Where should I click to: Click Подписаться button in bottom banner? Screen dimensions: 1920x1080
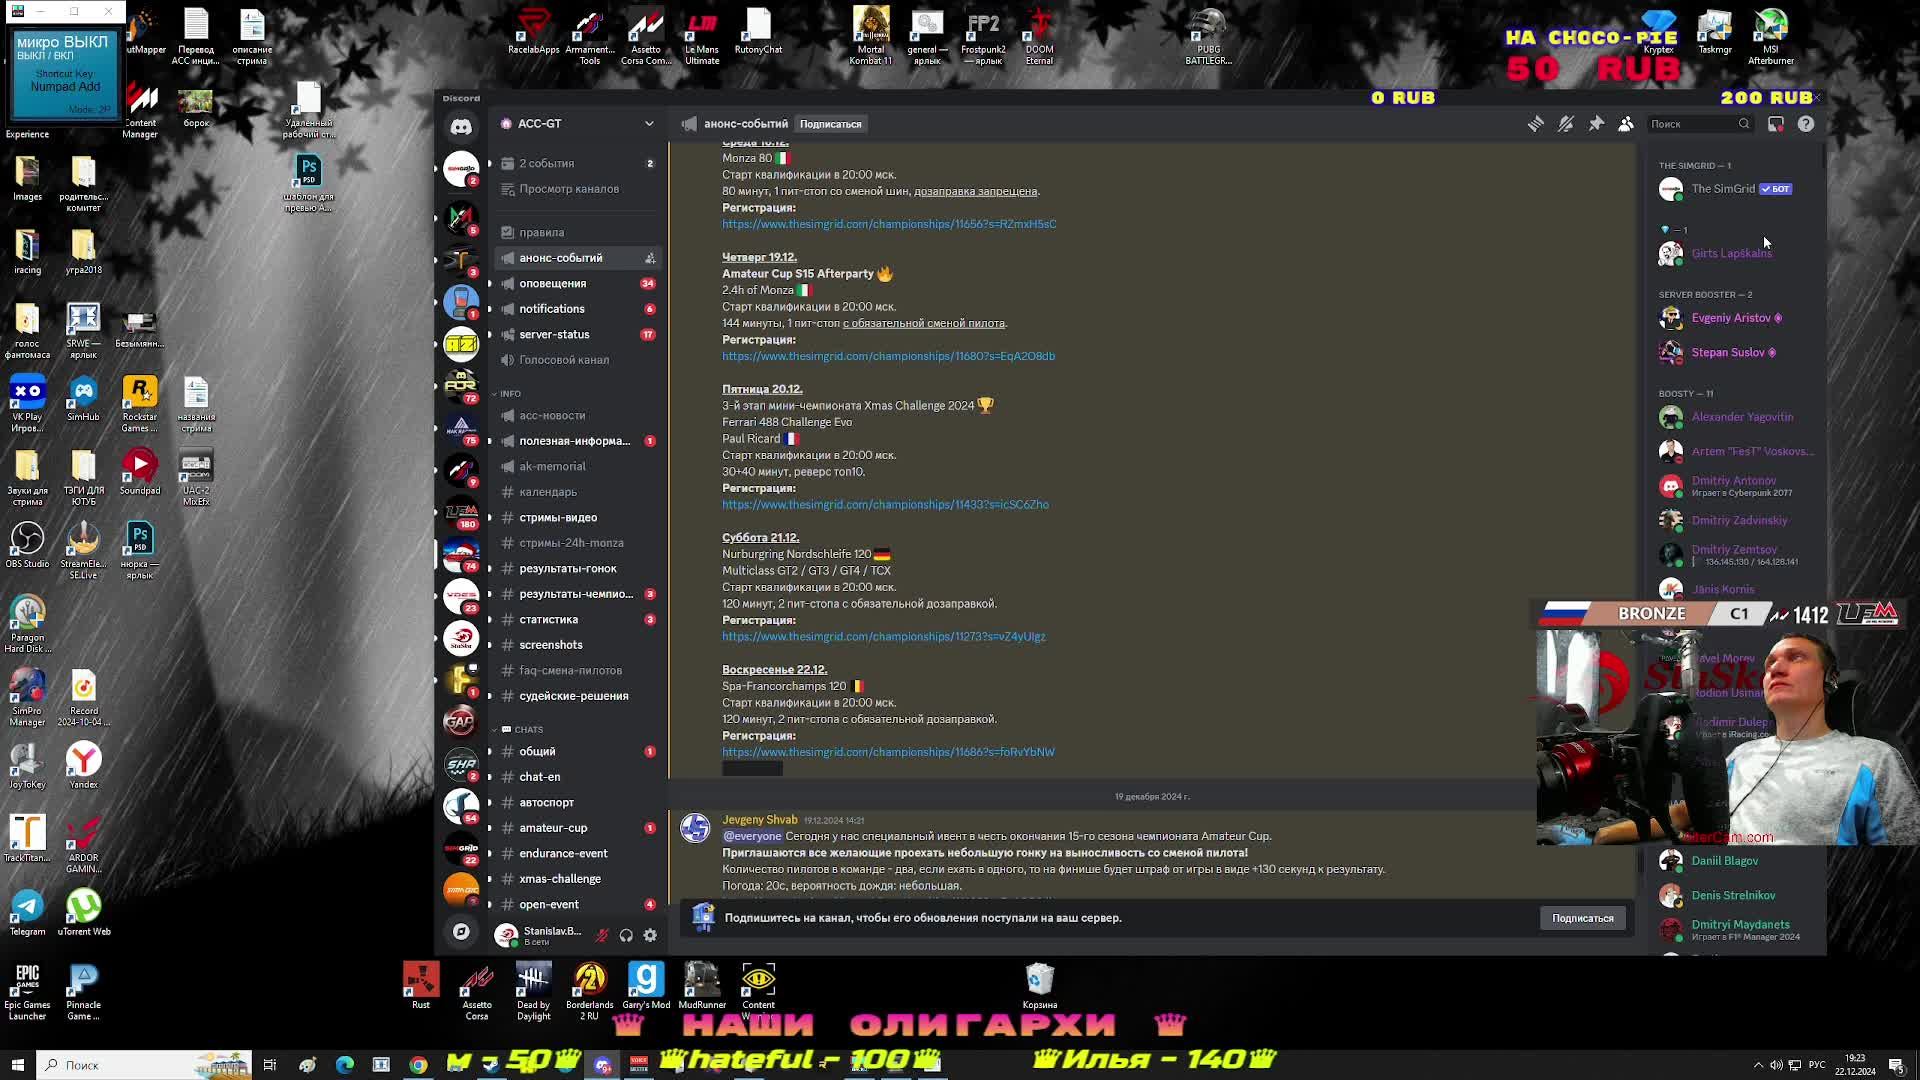(1582, 918)
